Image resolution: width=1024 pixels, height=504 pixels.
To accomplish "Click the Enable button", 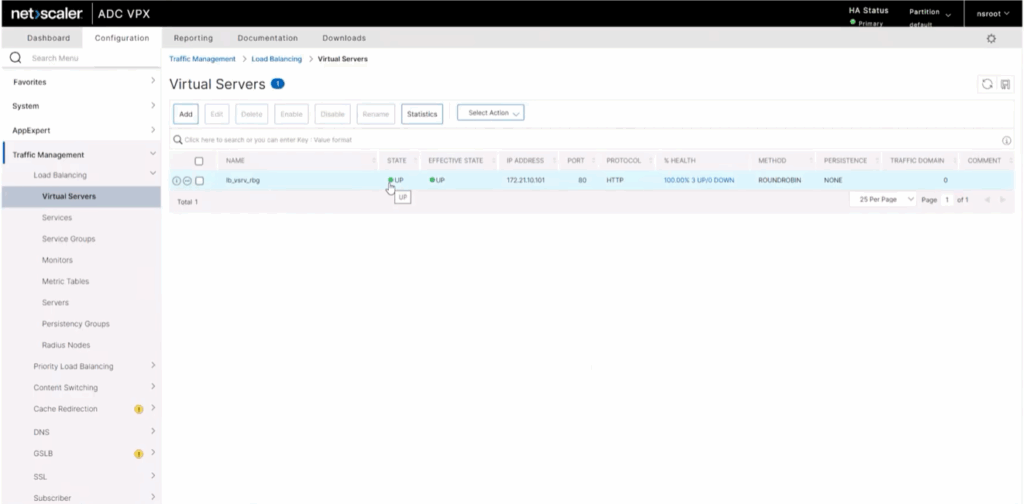I will 291,114.
